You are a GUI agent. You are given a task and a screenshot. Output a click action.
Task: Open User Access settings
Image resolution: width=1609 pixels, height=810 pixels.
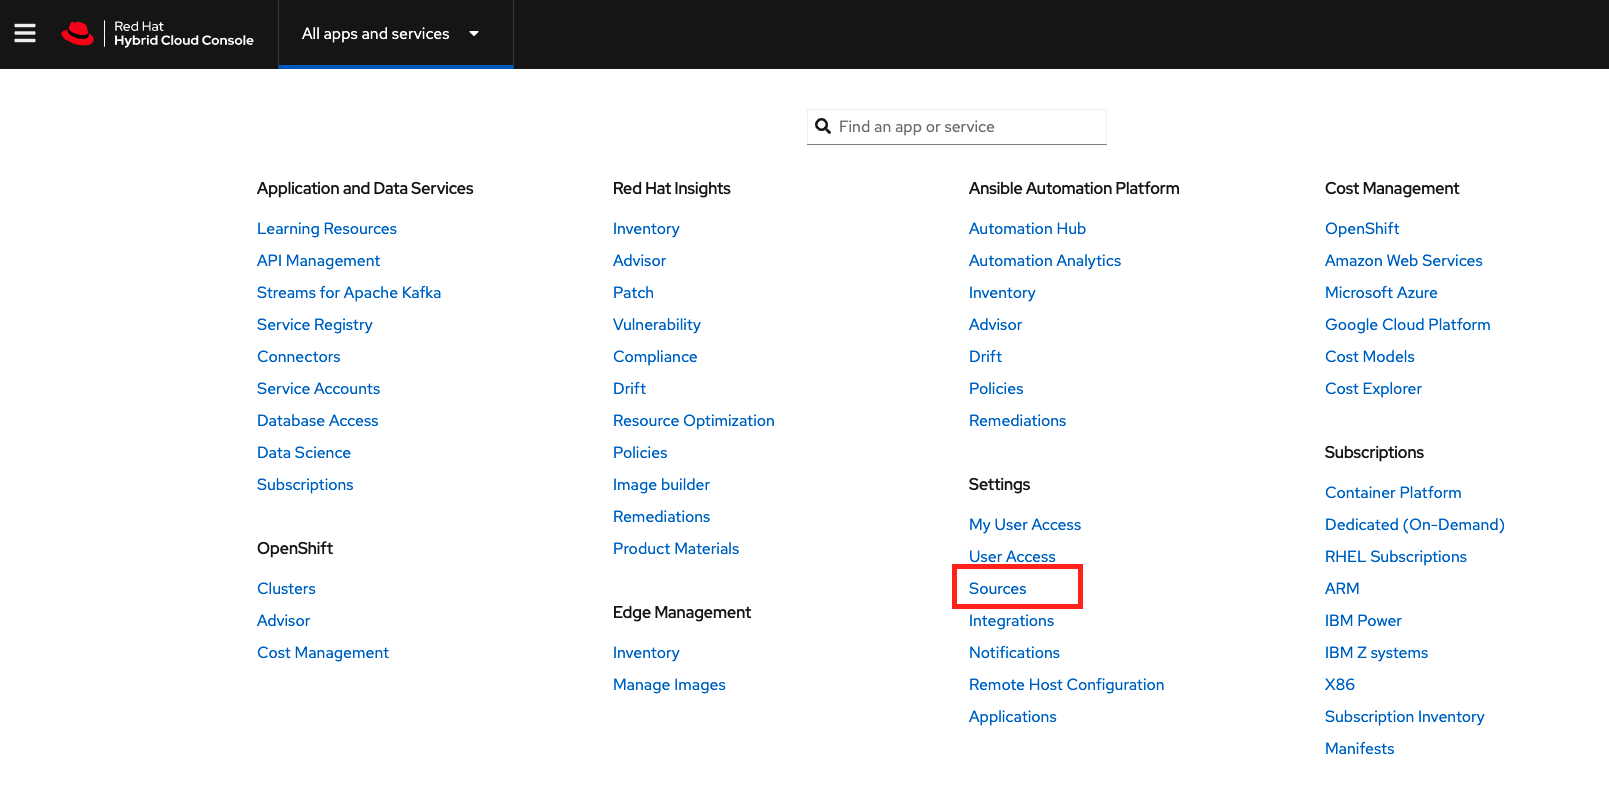click(x=1012, y=557)
